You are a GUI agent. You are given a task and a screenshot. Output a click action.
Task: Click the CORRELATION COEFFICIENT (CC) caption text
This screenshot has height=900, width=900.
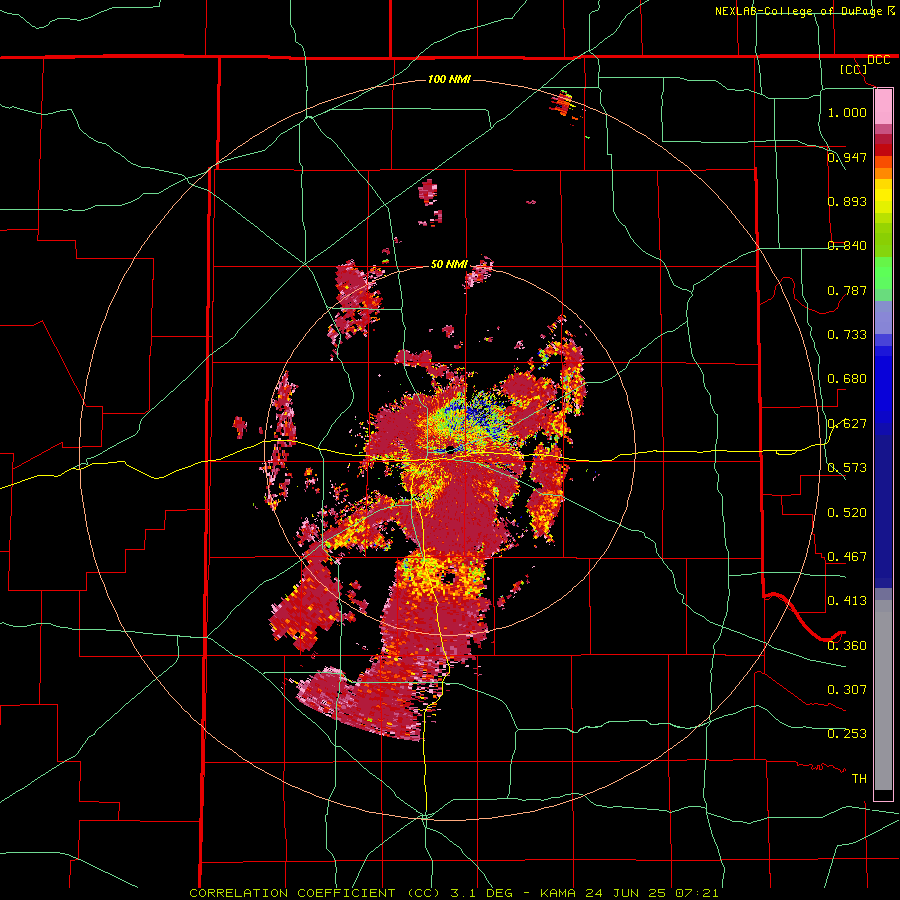315,893
